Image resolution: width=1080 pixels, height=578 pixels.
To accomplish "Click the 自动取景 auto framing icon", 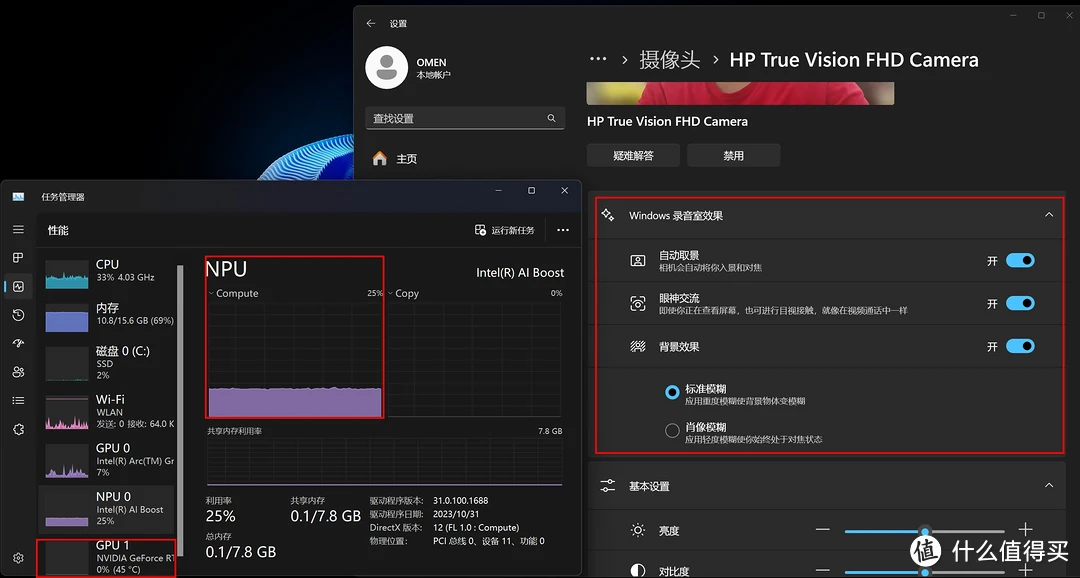I will point(638,260).
